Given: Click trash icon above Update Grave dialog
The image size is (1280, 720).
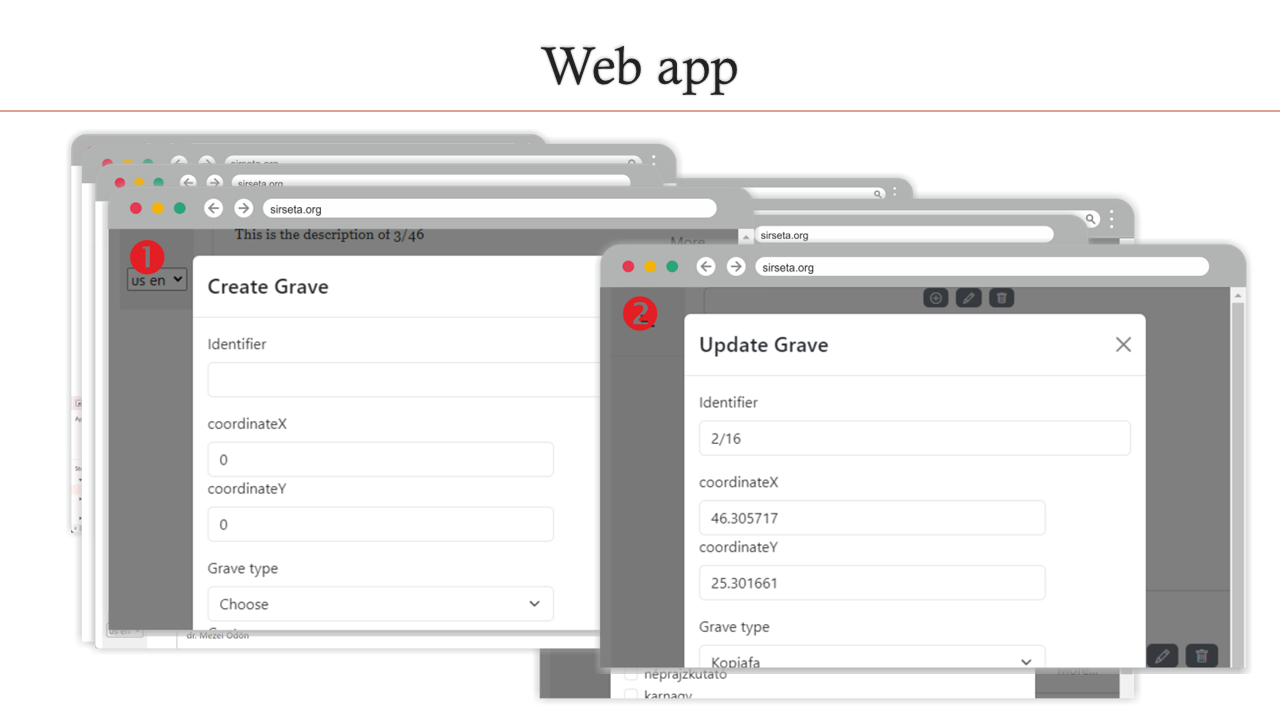Looking at the screenshot, I should pyautogui.click(x=1001, y=298).
